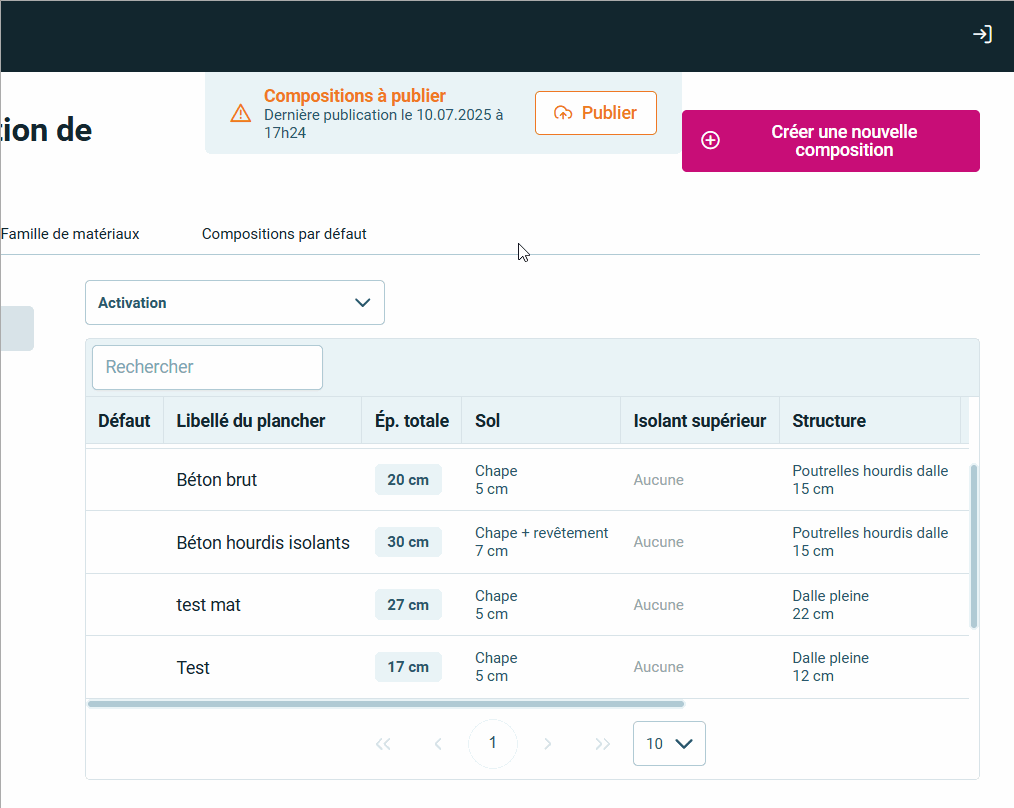Click the Ép. totale column header

(412, 421)
